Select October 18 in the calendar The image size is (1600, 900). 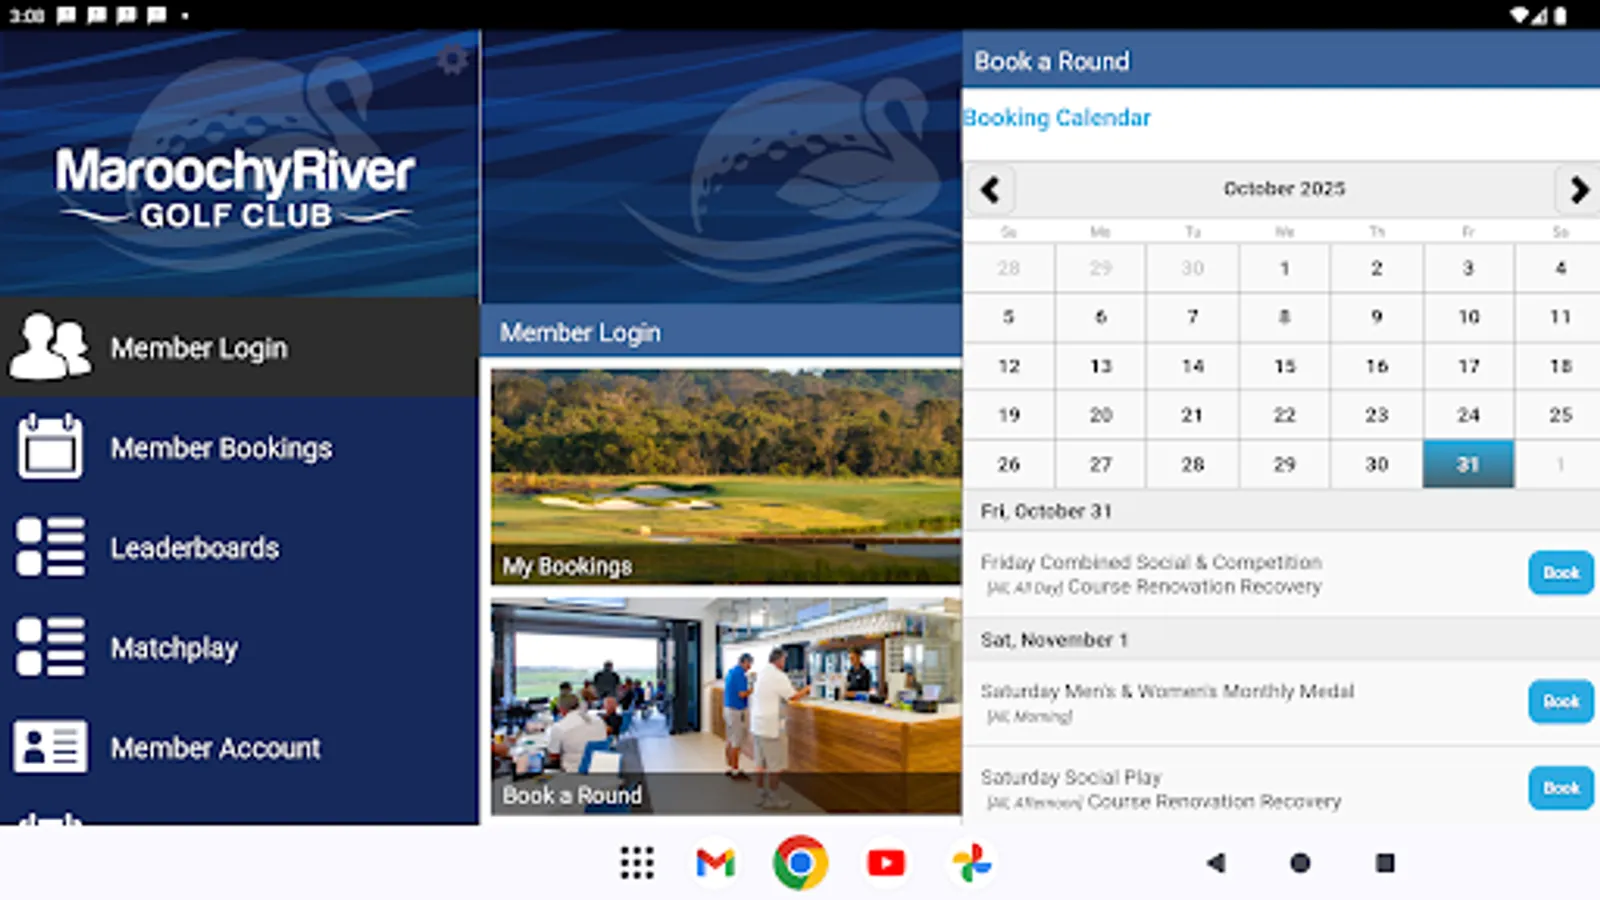[x=1560, y=366]
